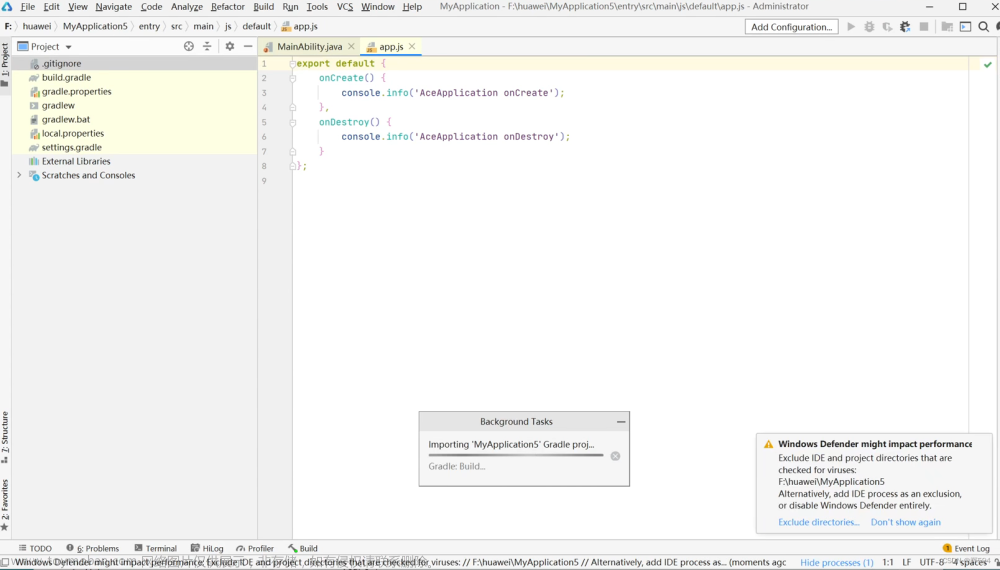Open the Build tool window
Screen dimensions: 1000x570
[x=303, y=548]
